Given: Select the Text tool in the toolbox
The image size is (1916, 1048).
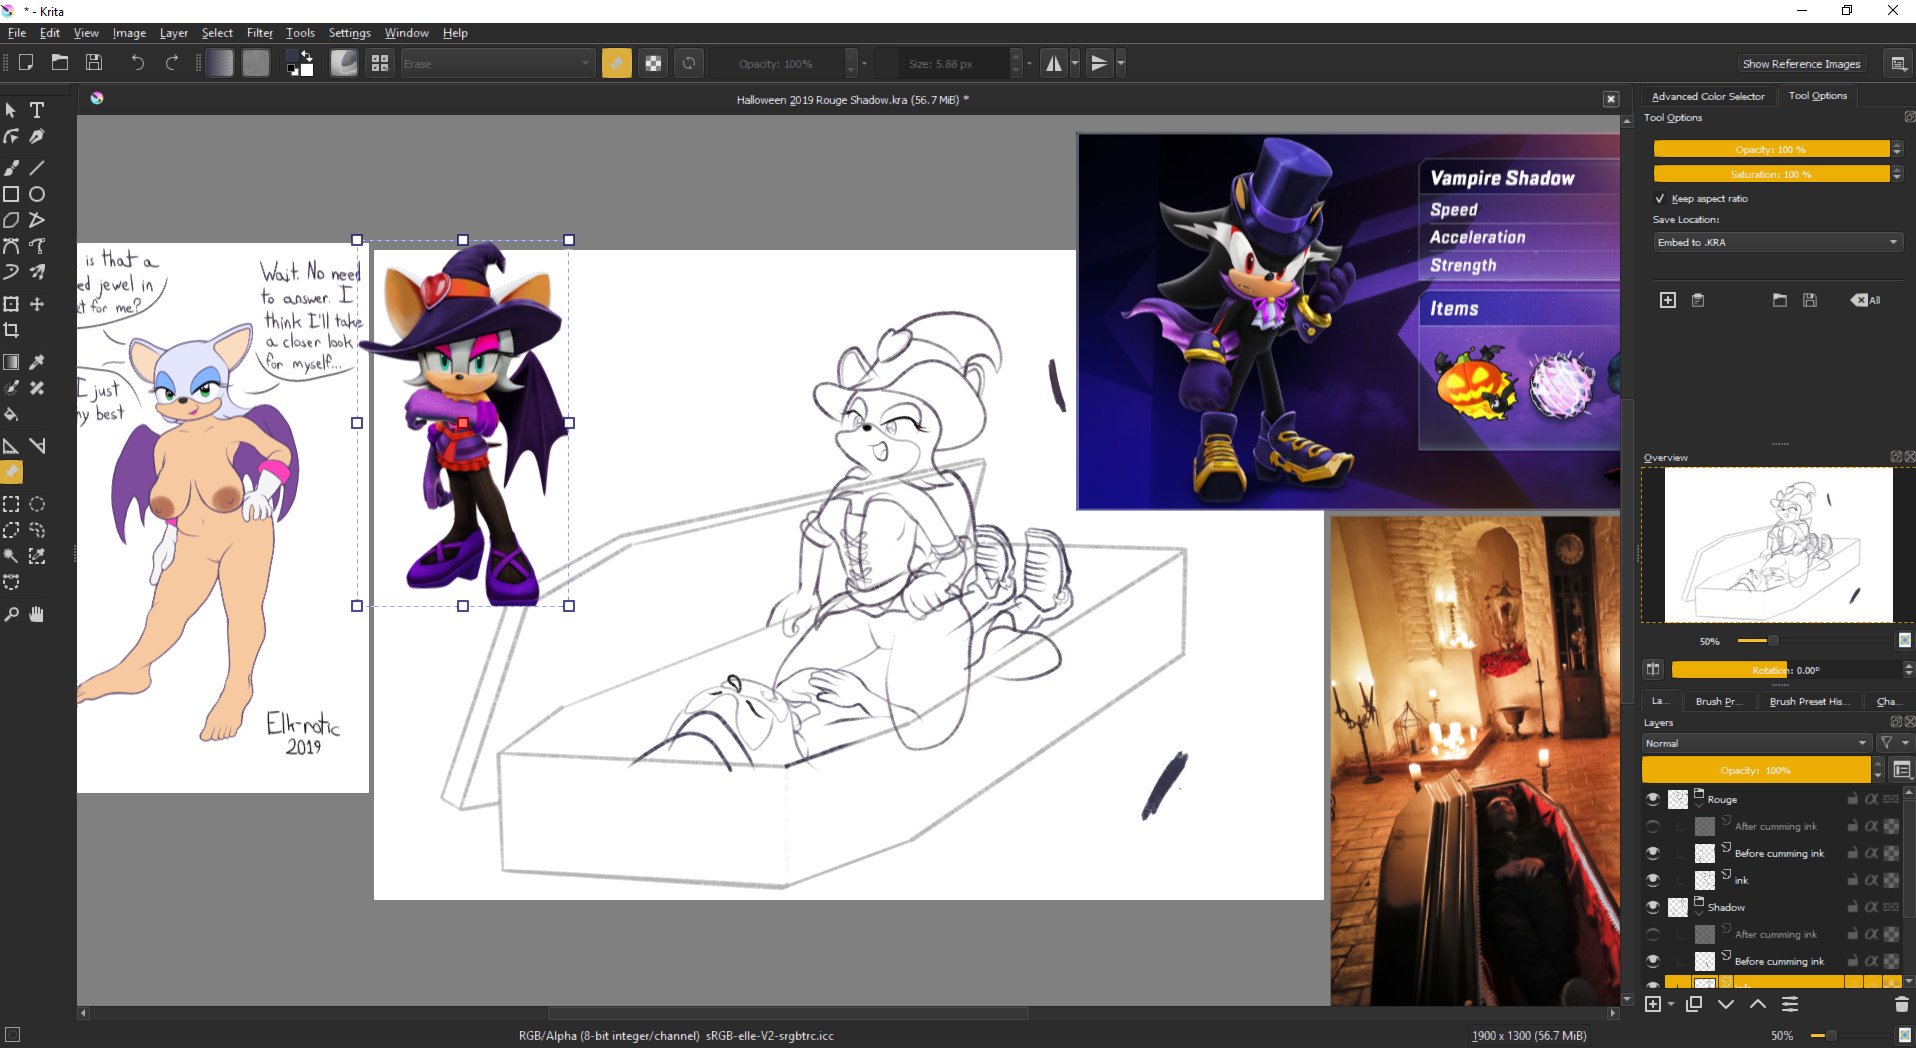Looking at the screenshot, I should pyautogui.click(x=37, y=110).
